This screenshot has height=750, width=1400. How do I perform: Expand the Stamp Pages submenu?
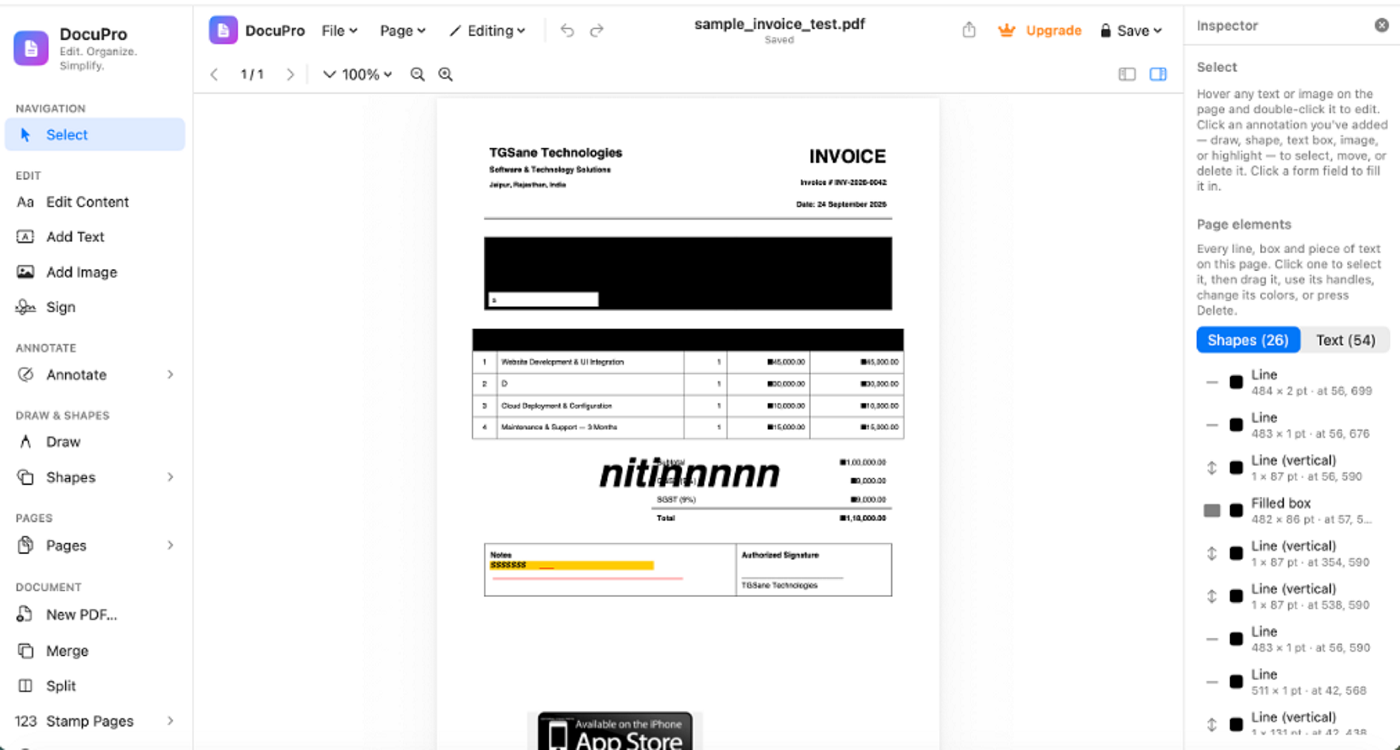(x=170, y=721)
